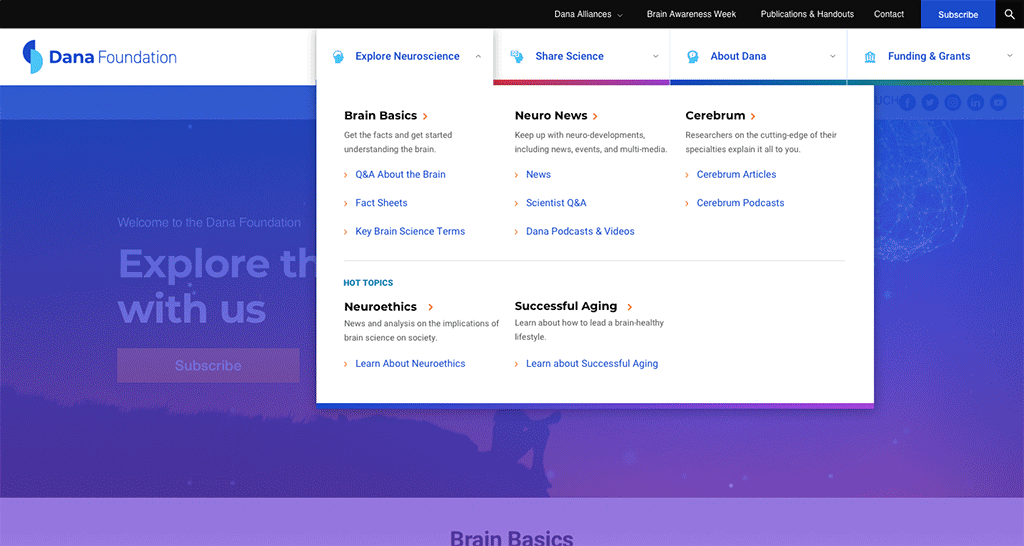Open the Successful Aging heading link

tap(566, 306)
